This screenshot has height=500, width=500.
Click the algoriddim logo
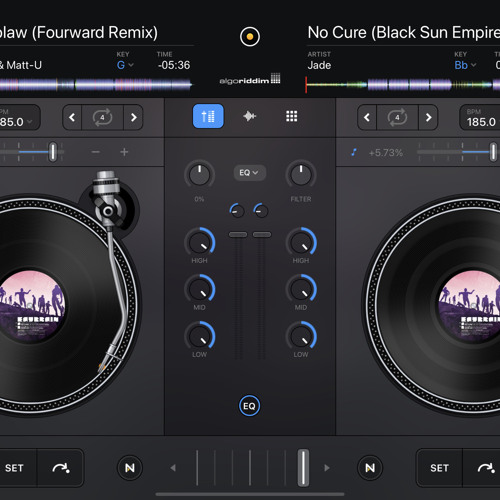[250, 79]
